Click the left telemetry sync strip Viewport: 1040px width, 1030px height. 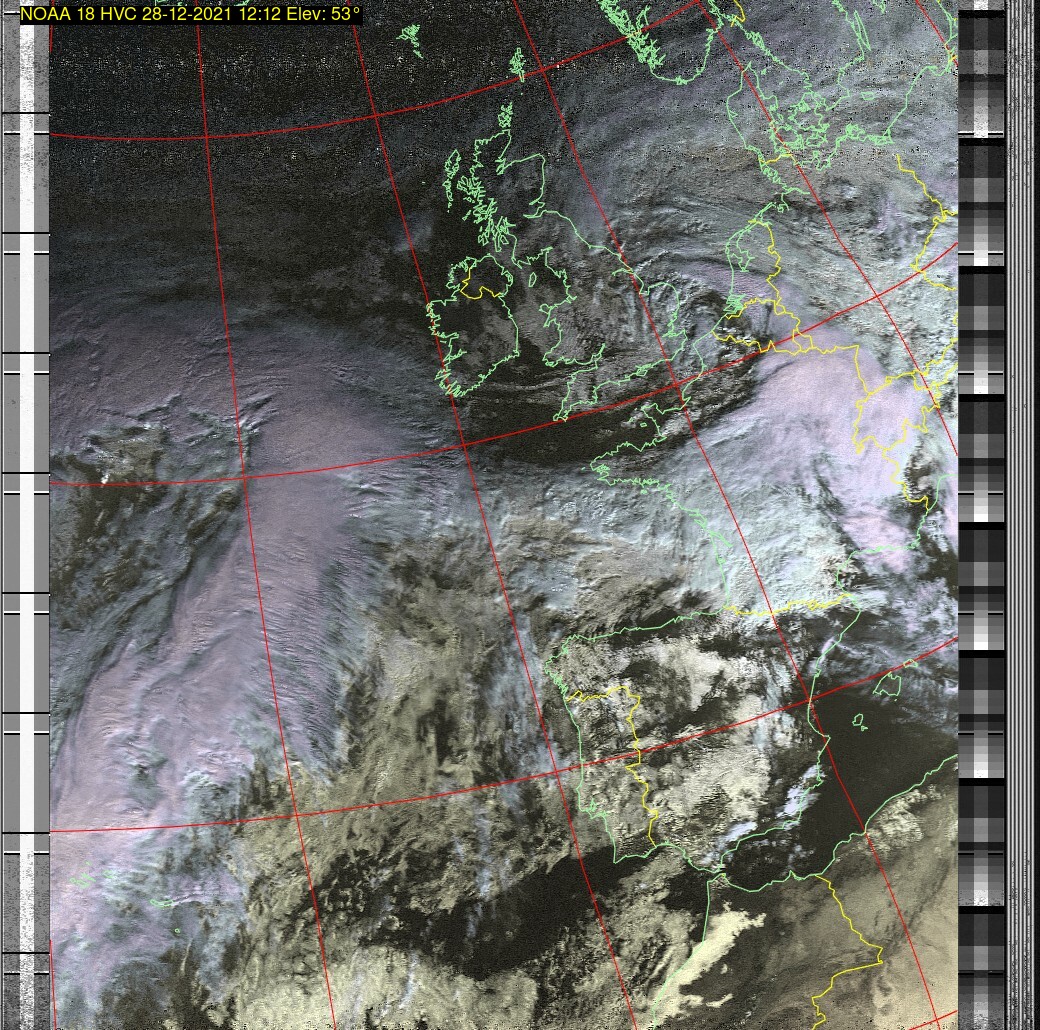click(25, 500)
